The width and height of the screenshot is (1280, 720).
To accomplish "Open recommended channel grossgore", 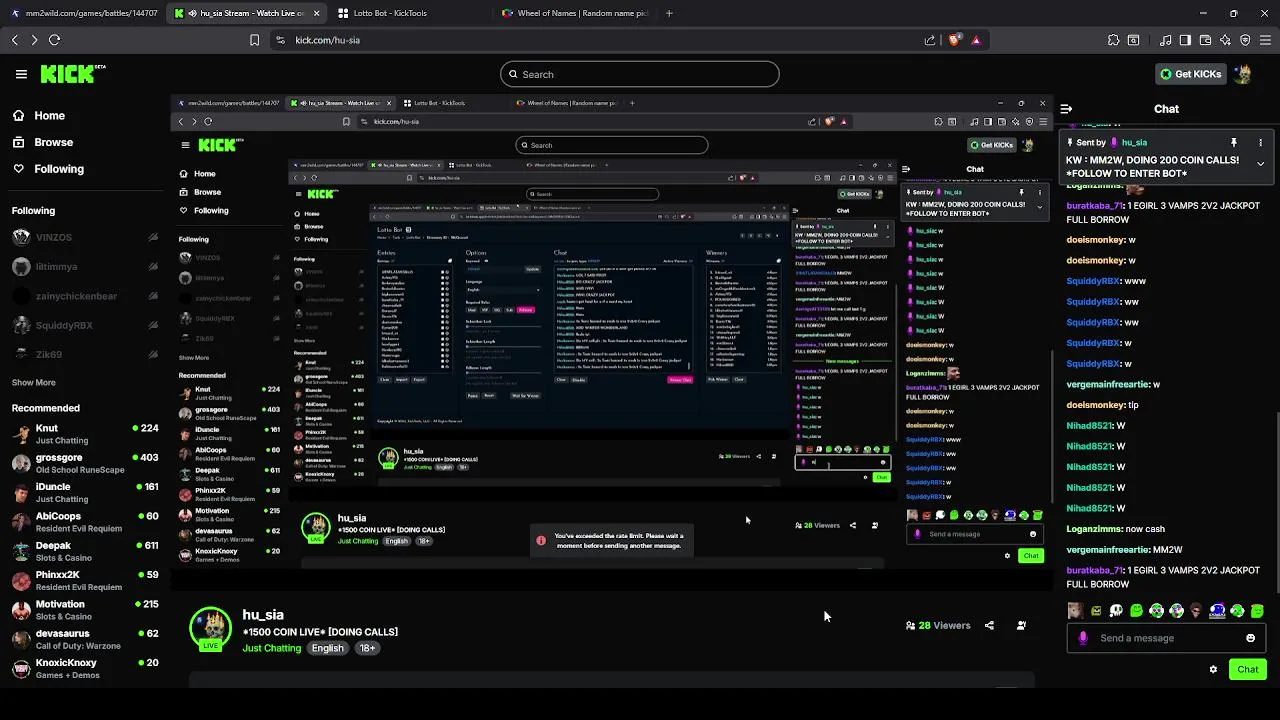I will pos(85,463).
